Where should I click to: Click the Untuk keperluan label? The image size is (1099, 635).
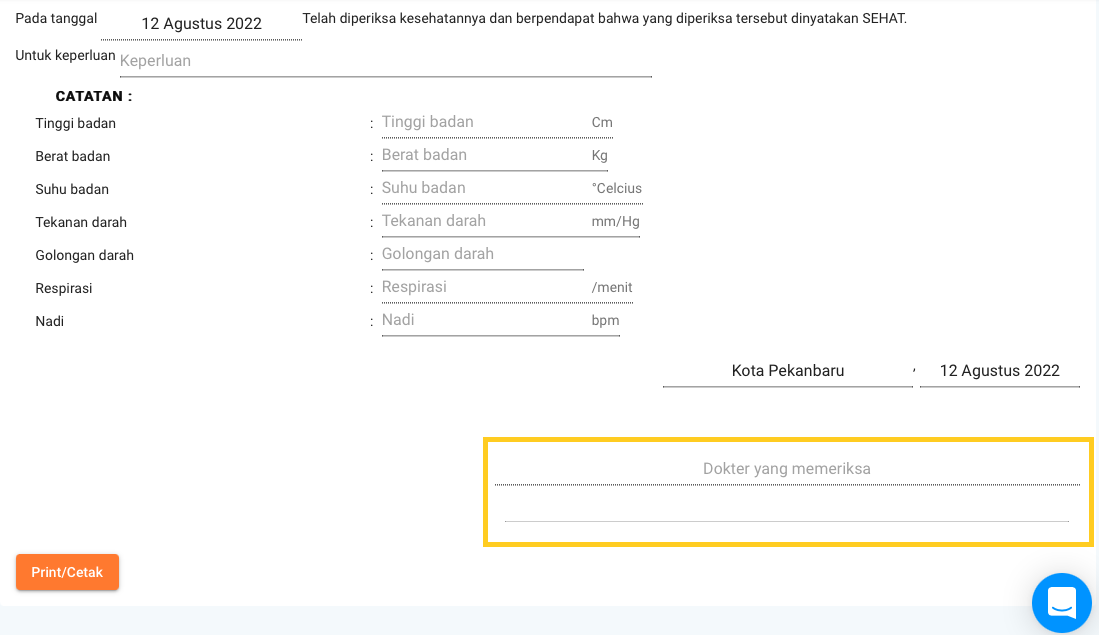(x=65, y=55)
